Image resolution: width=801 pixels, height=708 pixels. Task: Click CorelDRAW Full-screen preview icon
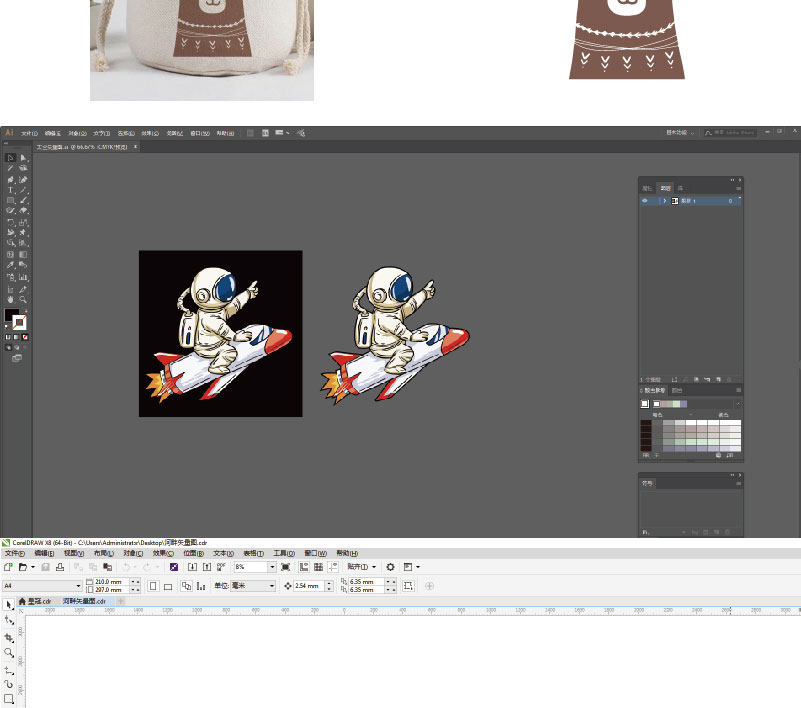point(286,567)
